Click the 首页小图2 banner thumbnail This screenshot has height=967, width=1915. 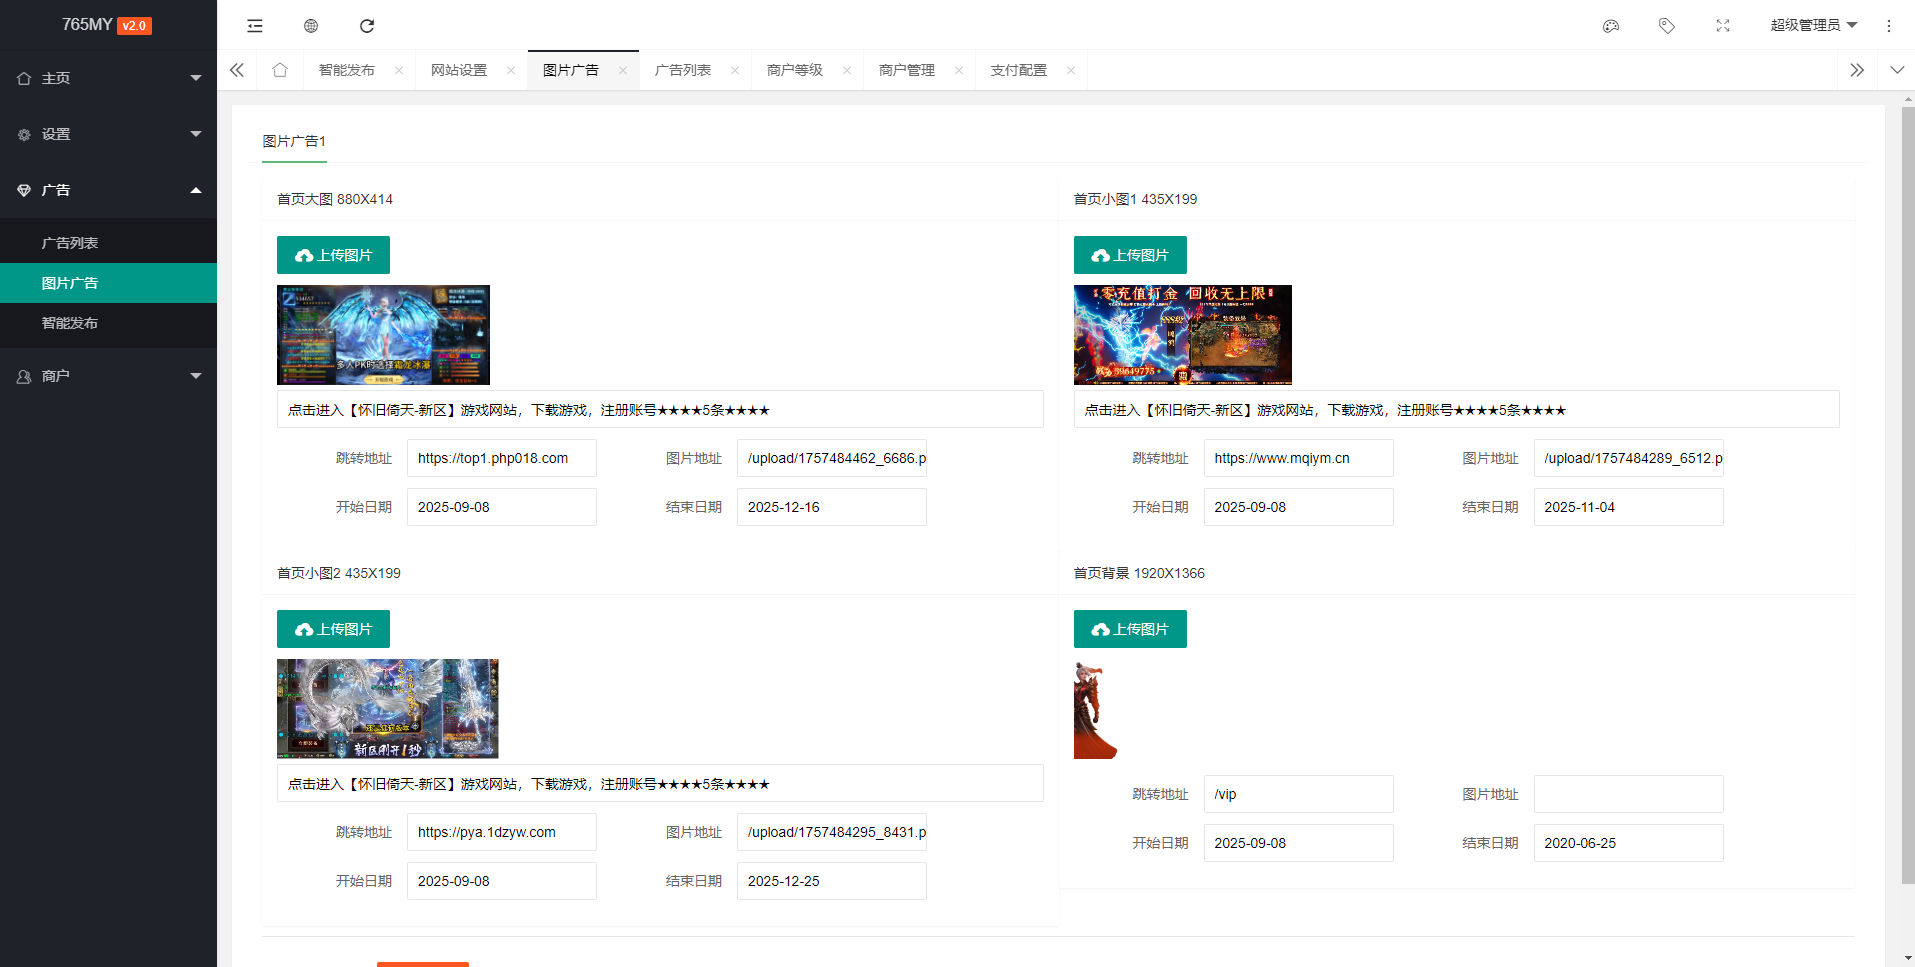coord(387,708)
